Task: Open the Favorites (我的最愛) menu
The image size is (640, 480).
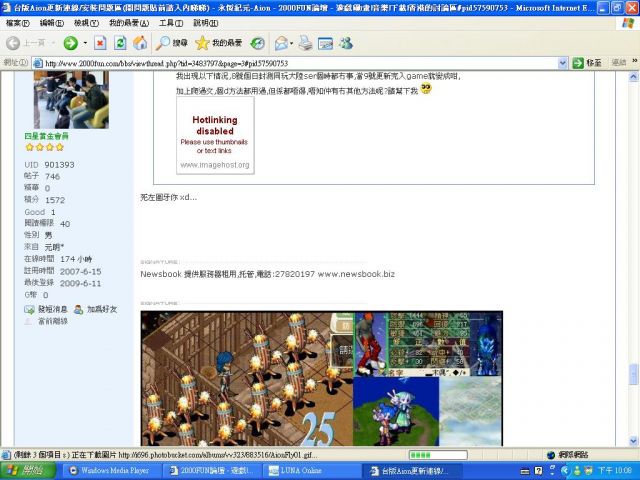Action: (129, 23)
